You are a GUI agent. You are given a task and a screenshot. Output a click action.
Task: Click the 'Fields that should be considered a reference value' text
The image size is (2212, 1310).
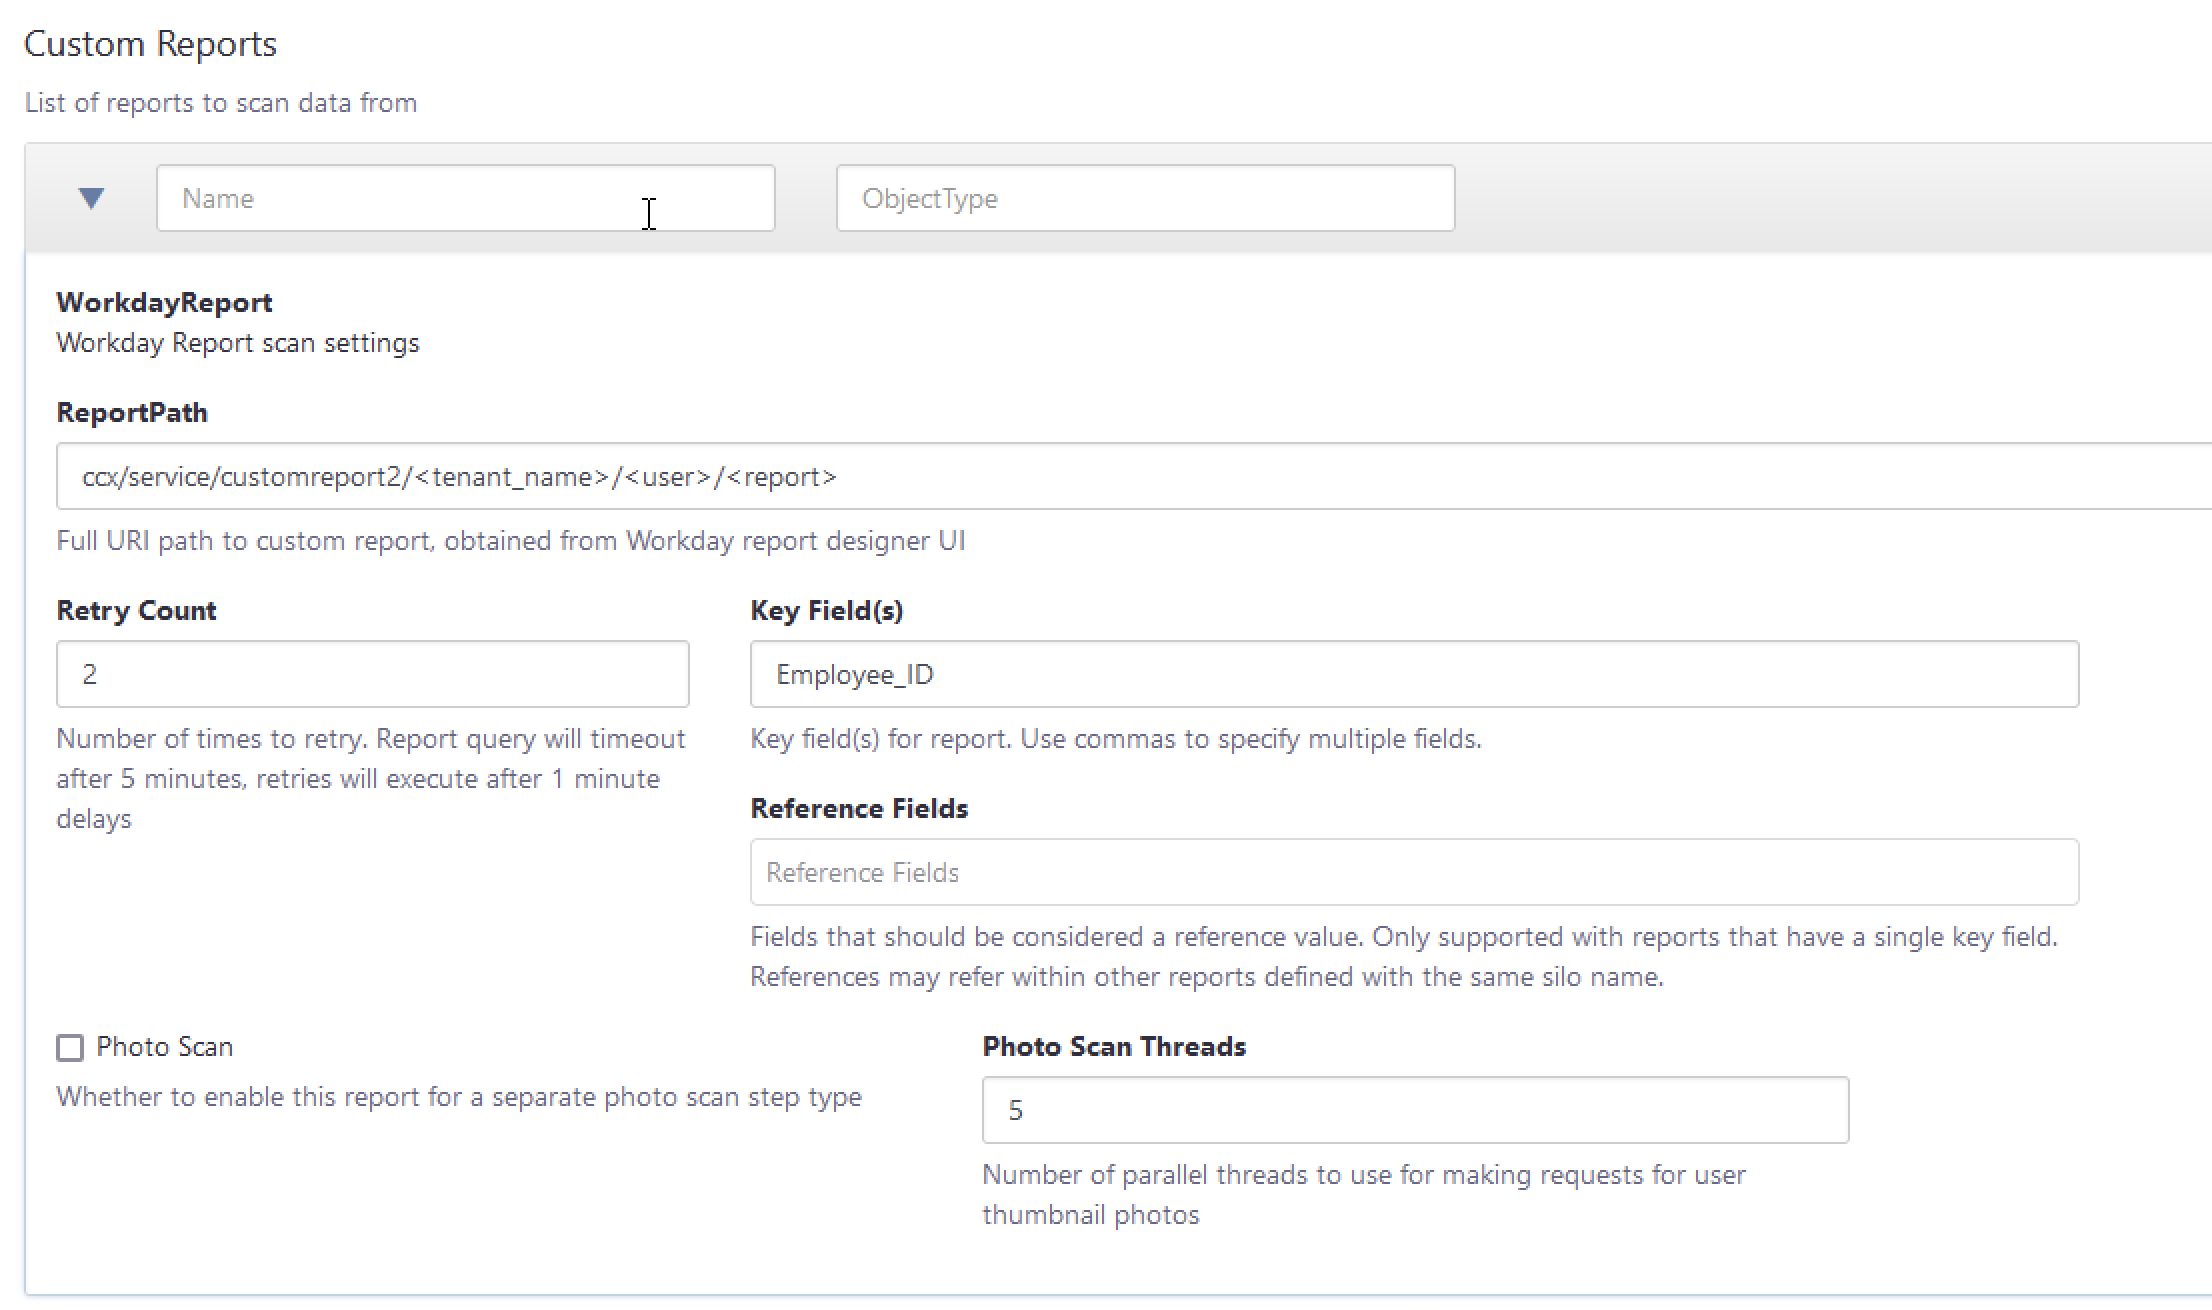tap(1404, 956)
